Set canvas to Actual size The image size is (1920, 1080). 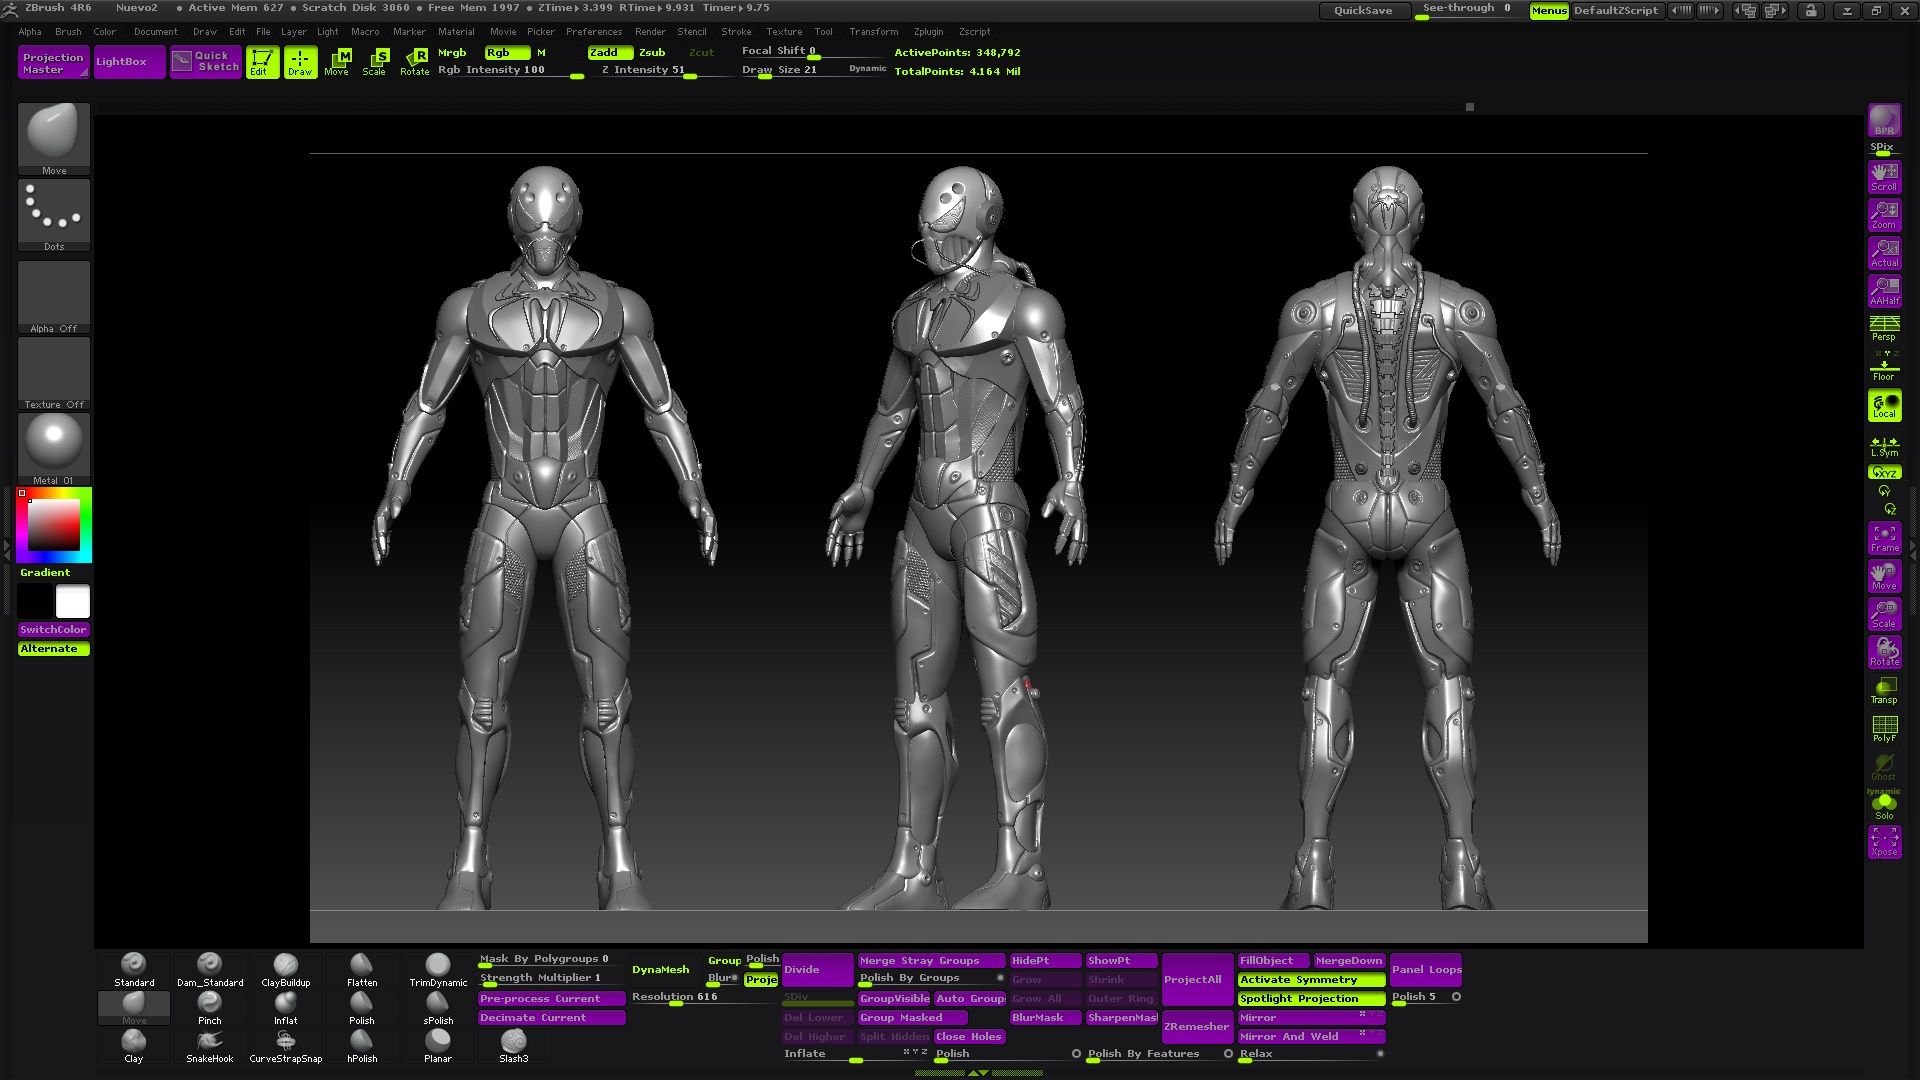[1884, 253]
